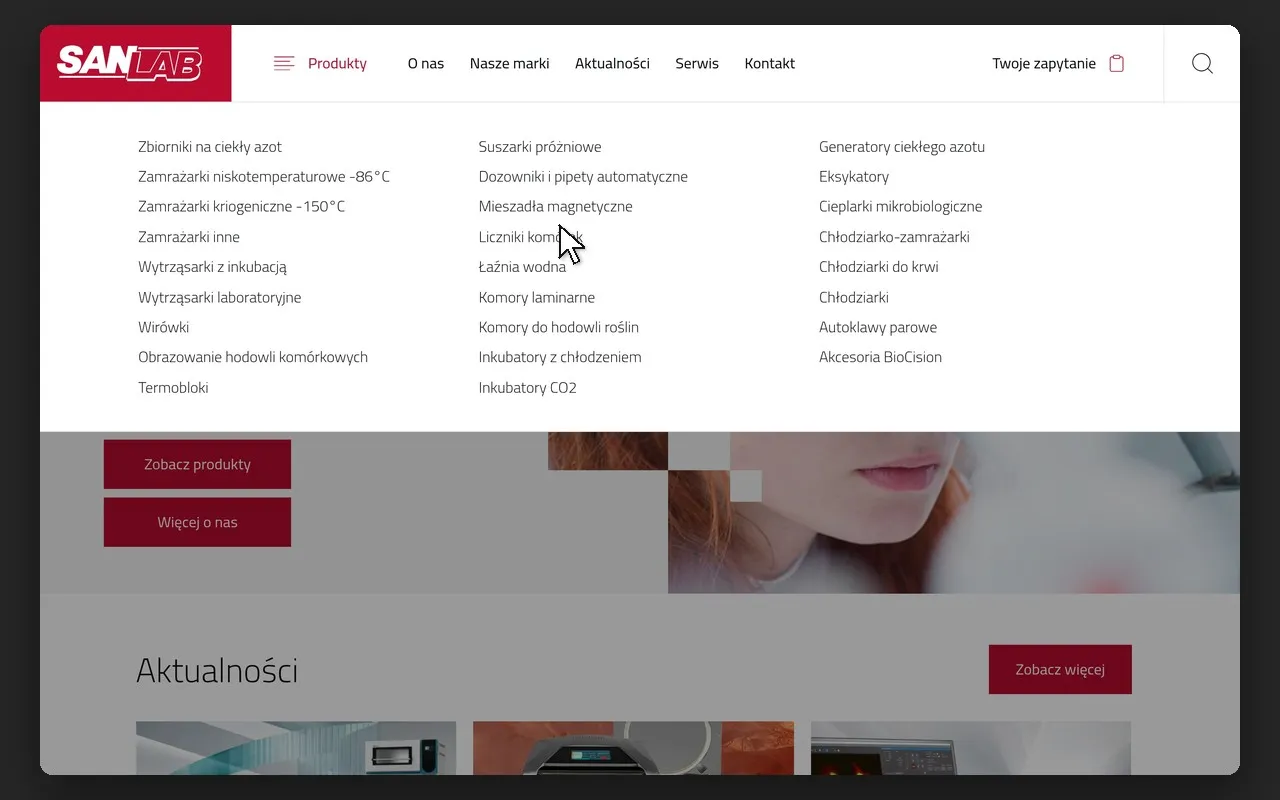Screen dimensions: 1280x800
Task: Open Nasze marki menu item
Action: pos(510,63)
